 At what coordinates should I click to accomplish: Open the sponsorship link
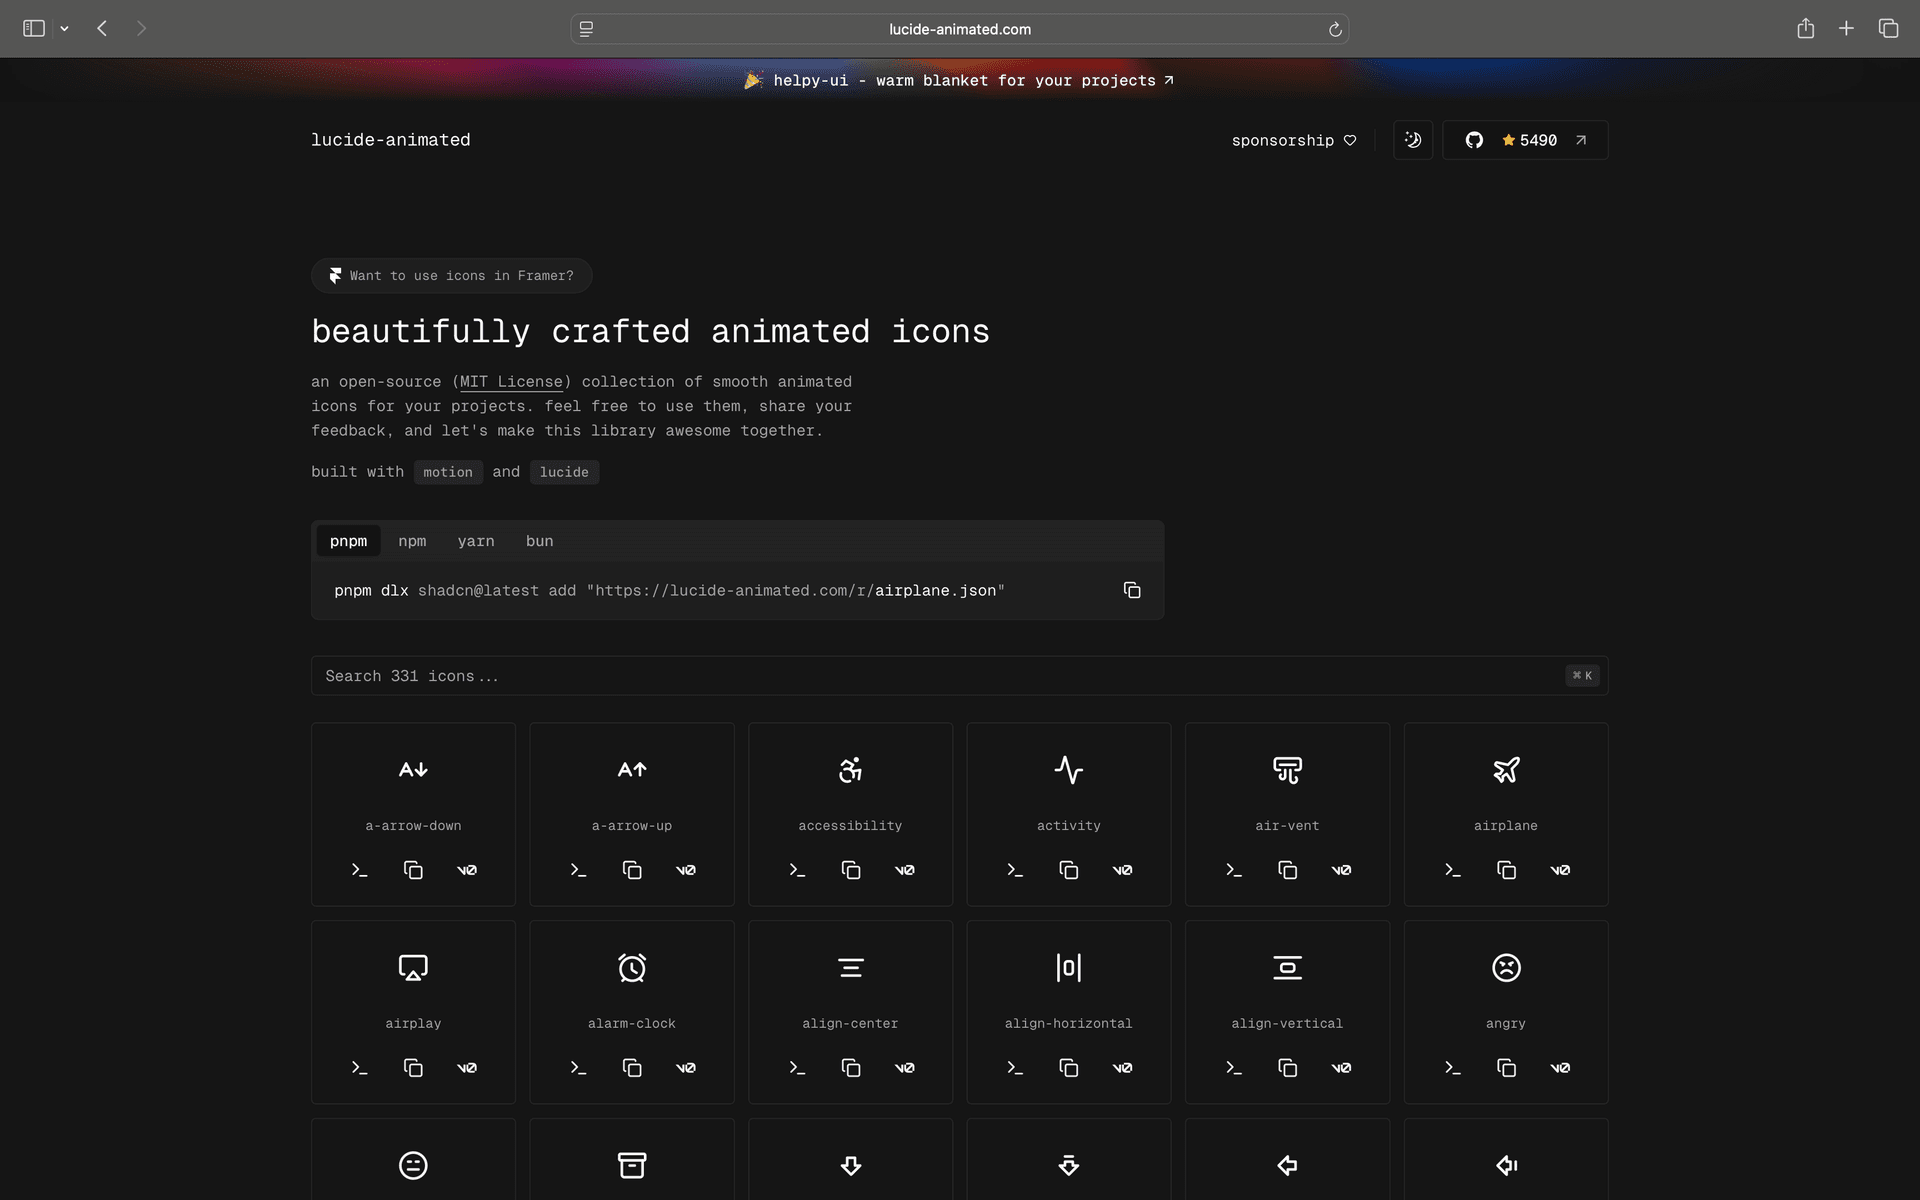pyautogui.click(x=1293, y=140)
